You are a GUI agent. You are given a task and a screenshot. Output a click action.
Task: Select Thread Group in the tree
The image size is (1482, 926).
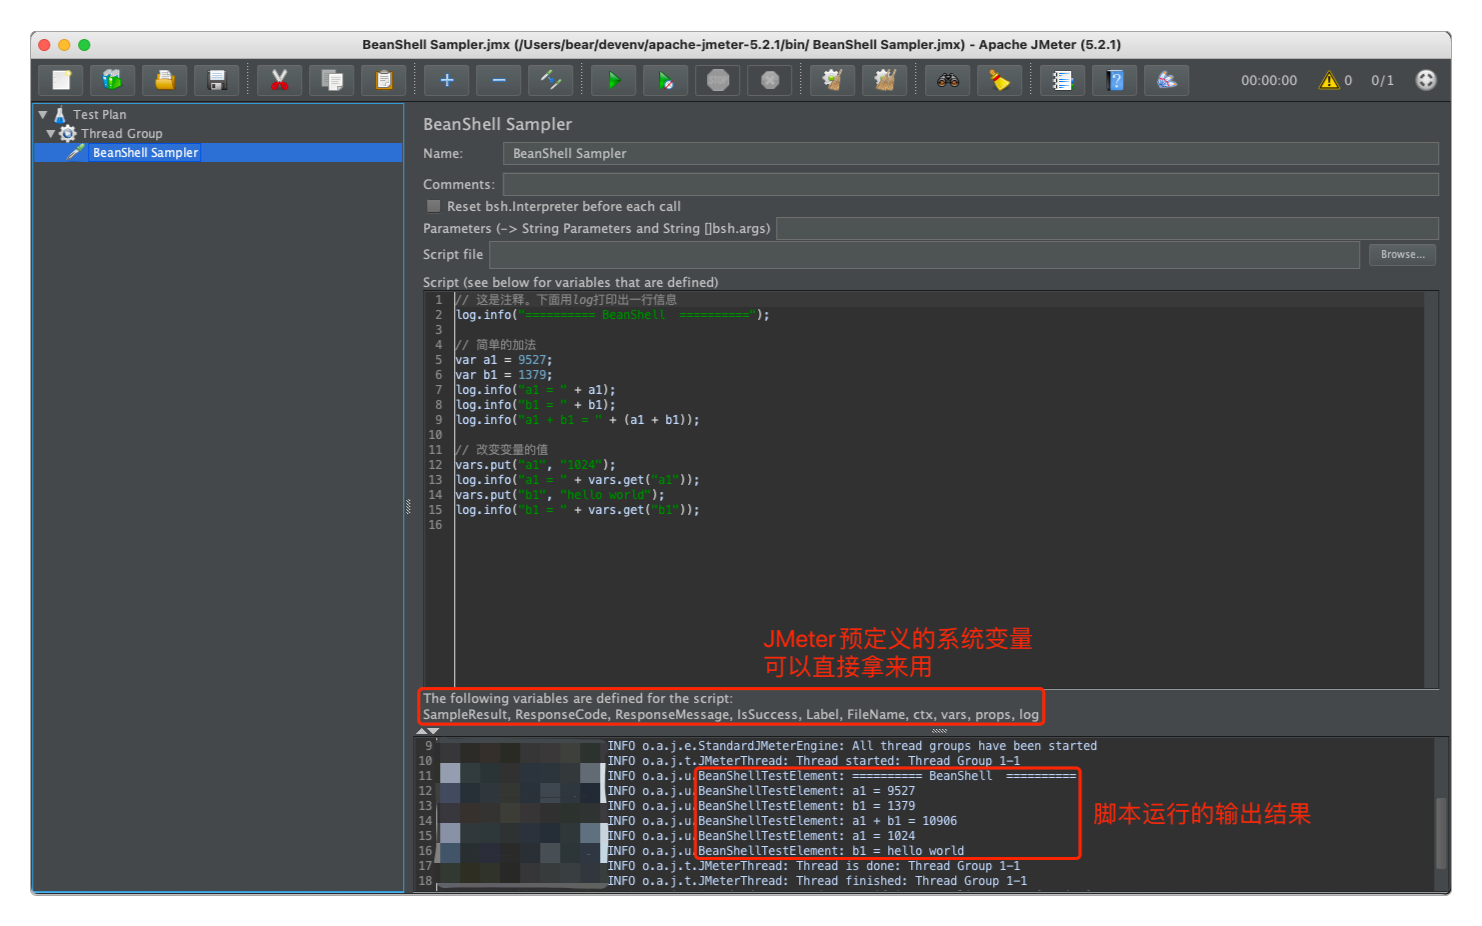[121, 133]
